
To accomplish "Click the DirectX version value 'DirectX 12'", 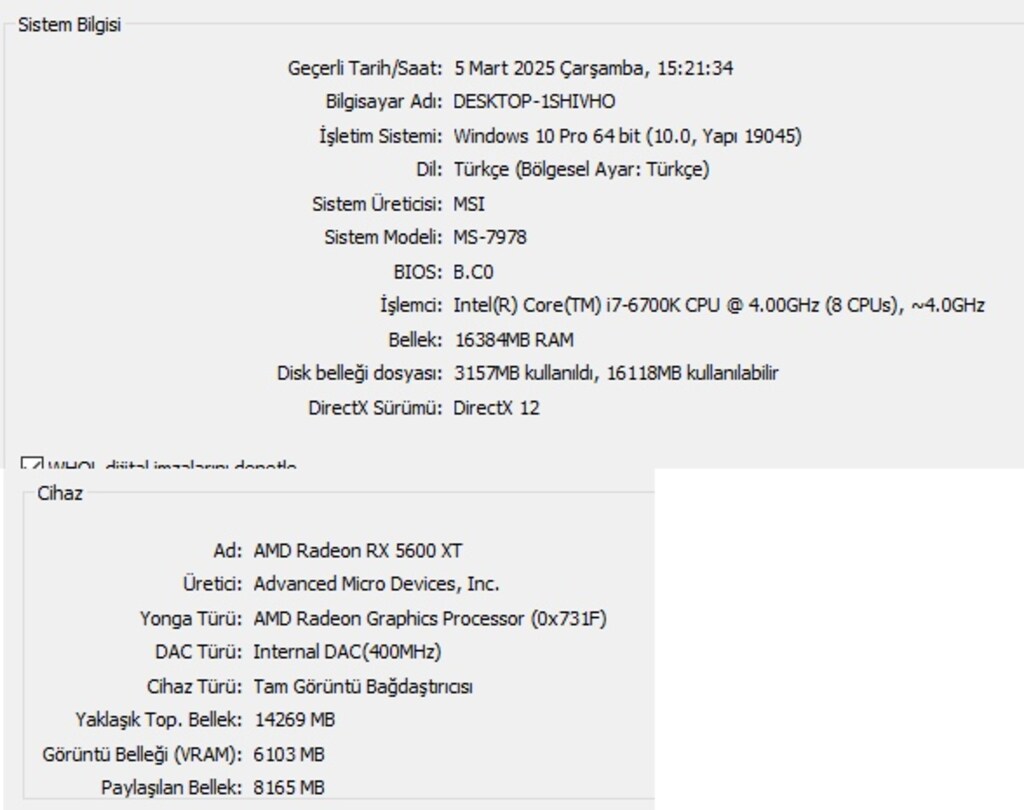I will (496, 408).
